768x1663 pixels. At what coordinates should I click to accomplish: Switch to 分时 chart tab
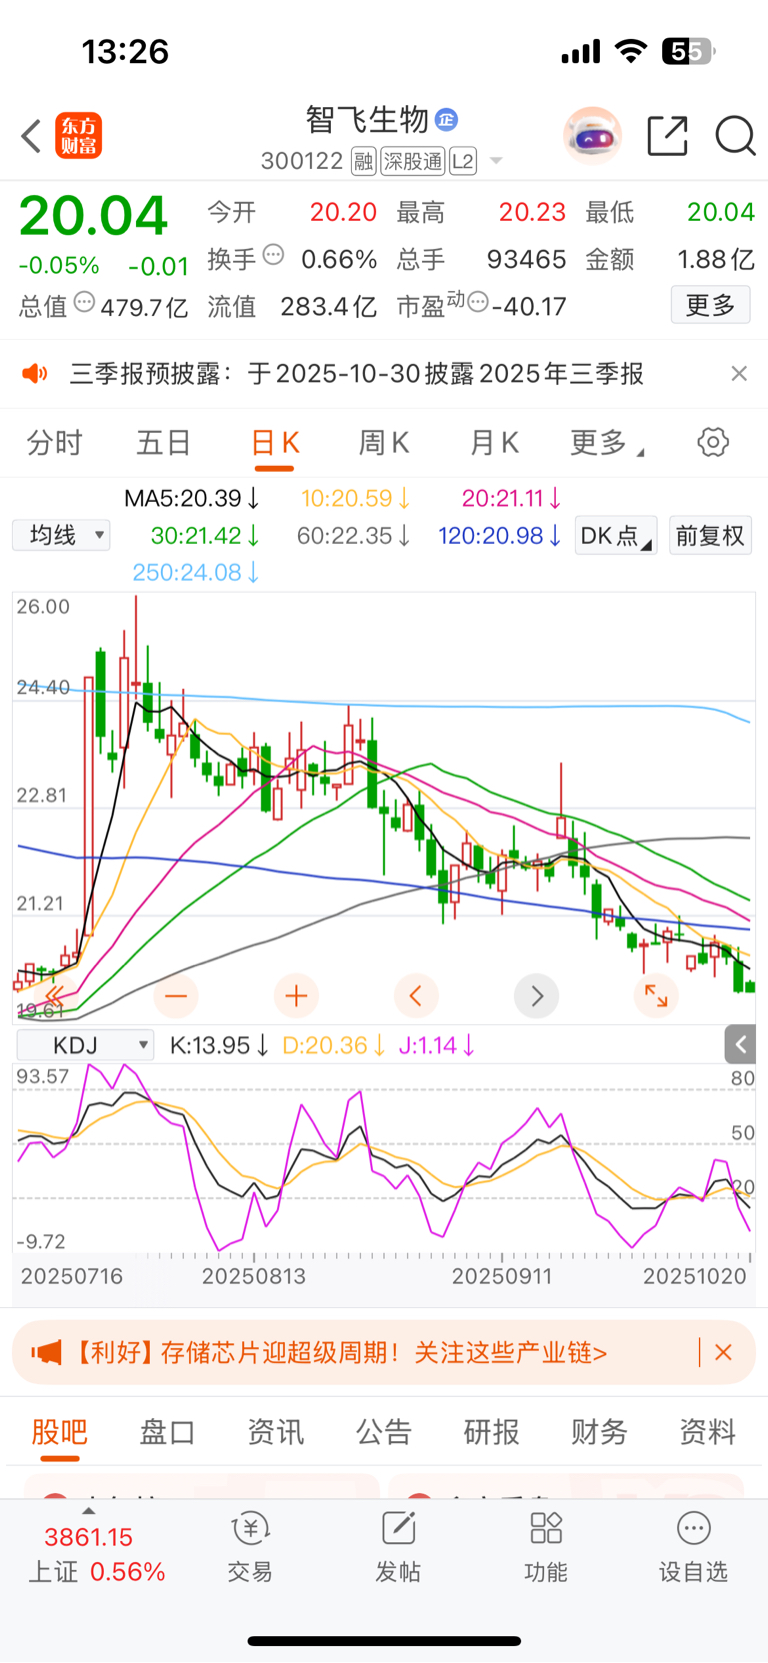[x=54, y=442]
